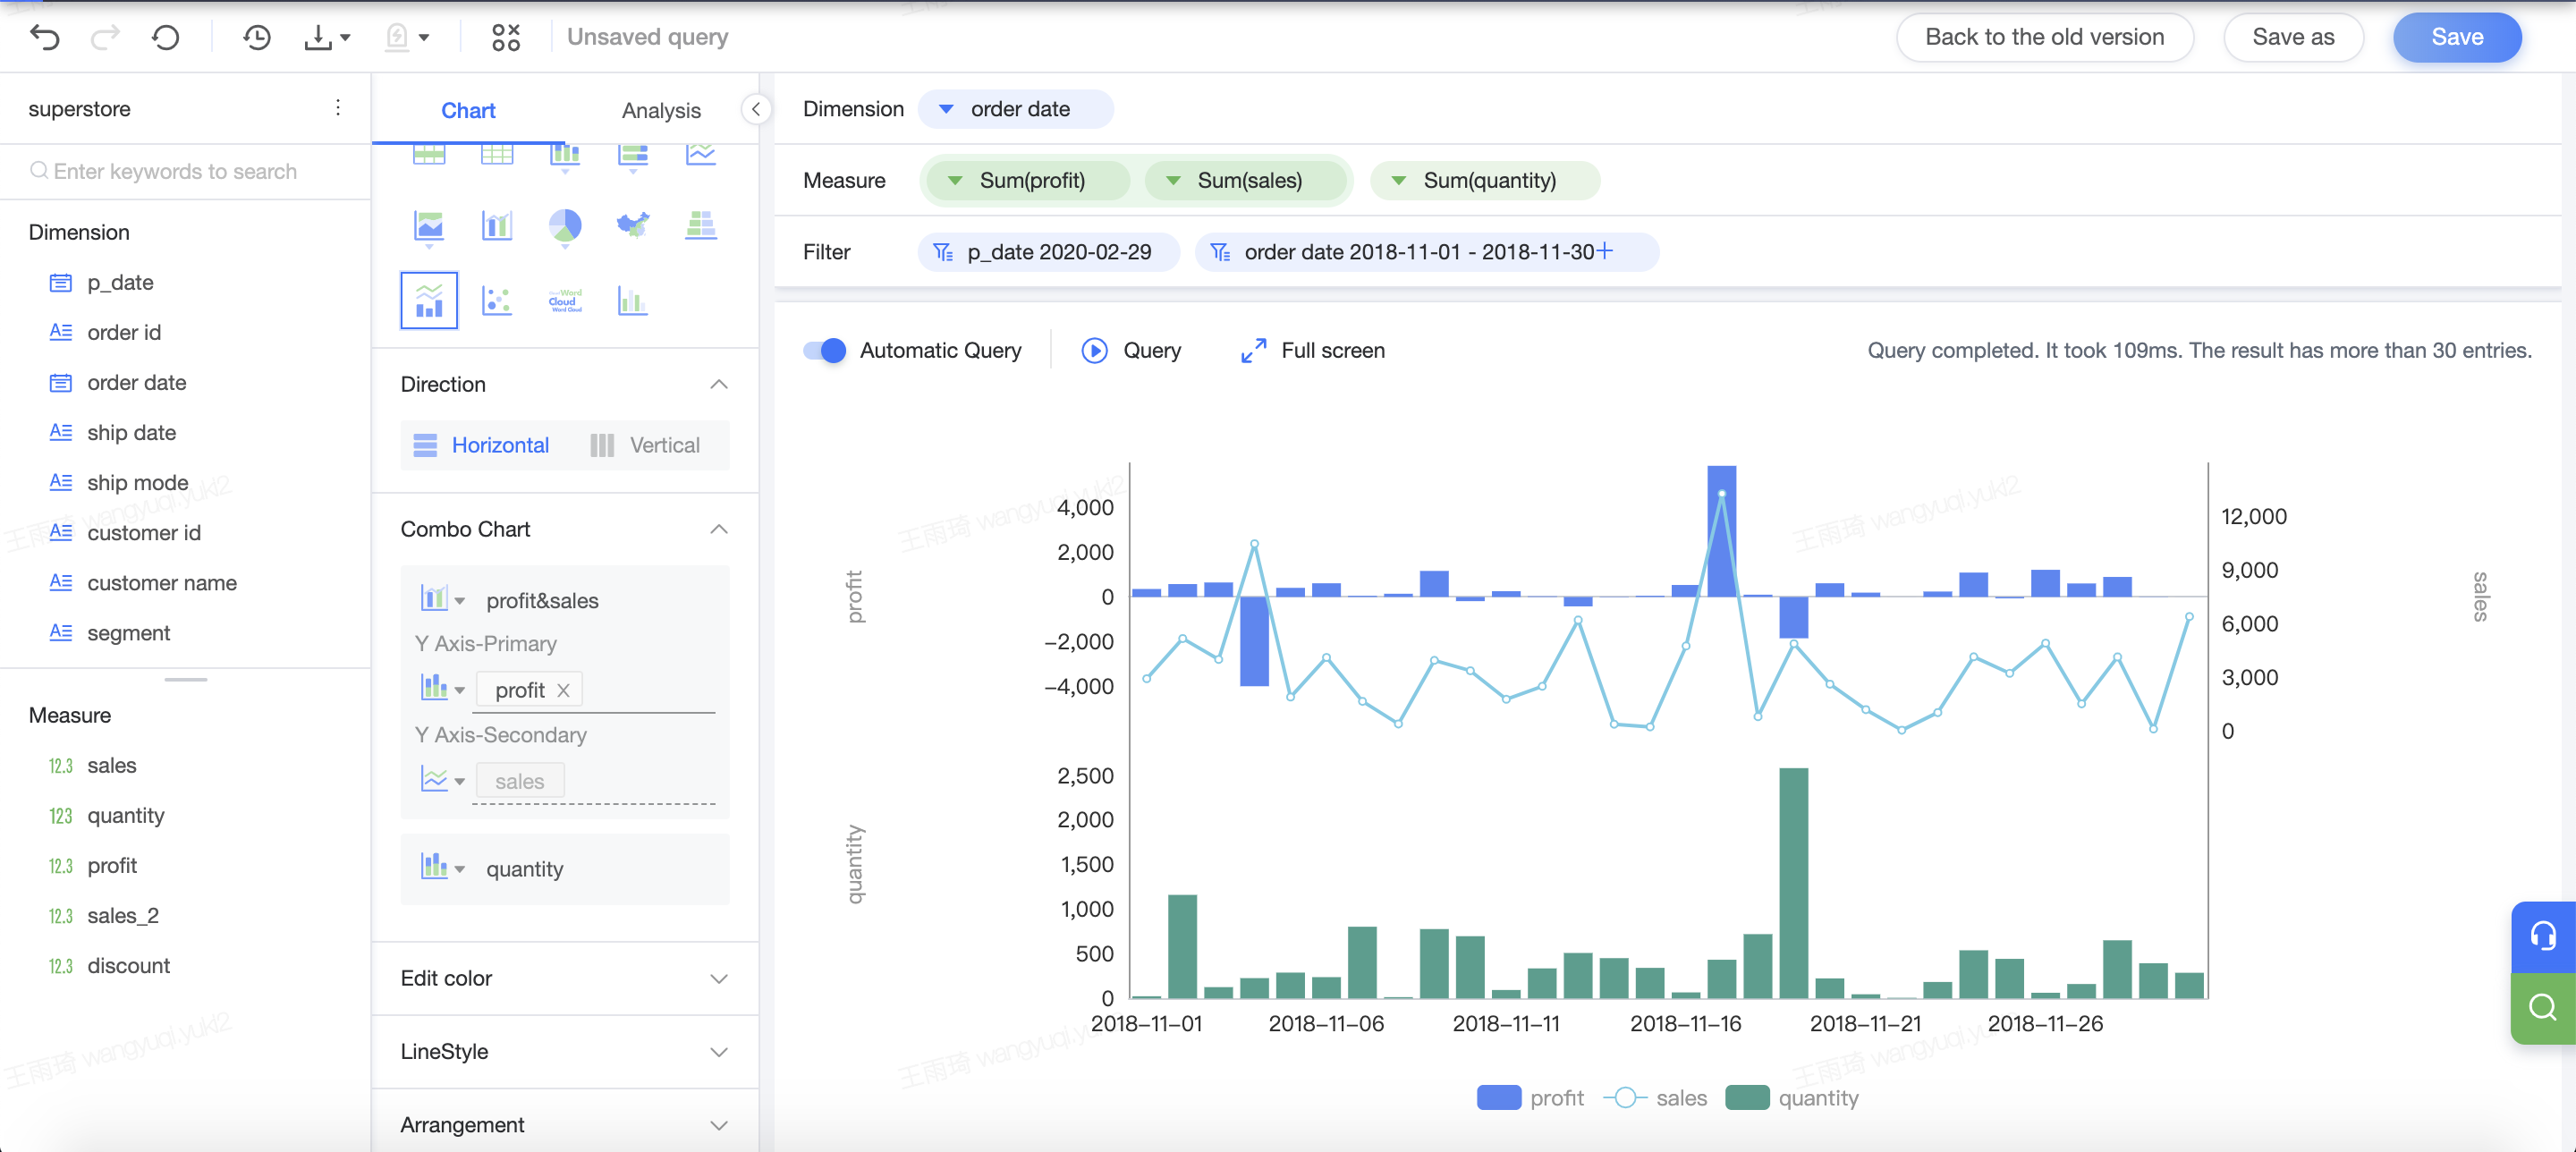2576x1152 pixels.
Task: Collapse the Combo Chart section
Action: tap(719, 529)
